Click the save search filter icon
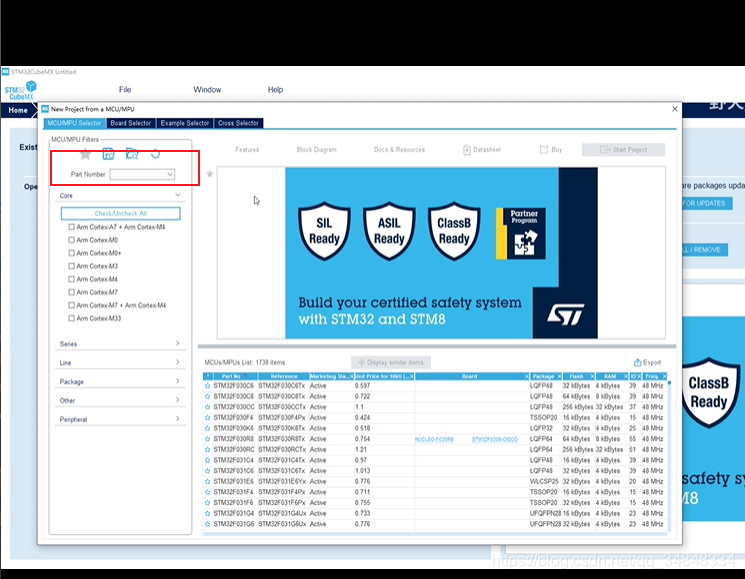The image size is (745, 579). tap(108, 154)
